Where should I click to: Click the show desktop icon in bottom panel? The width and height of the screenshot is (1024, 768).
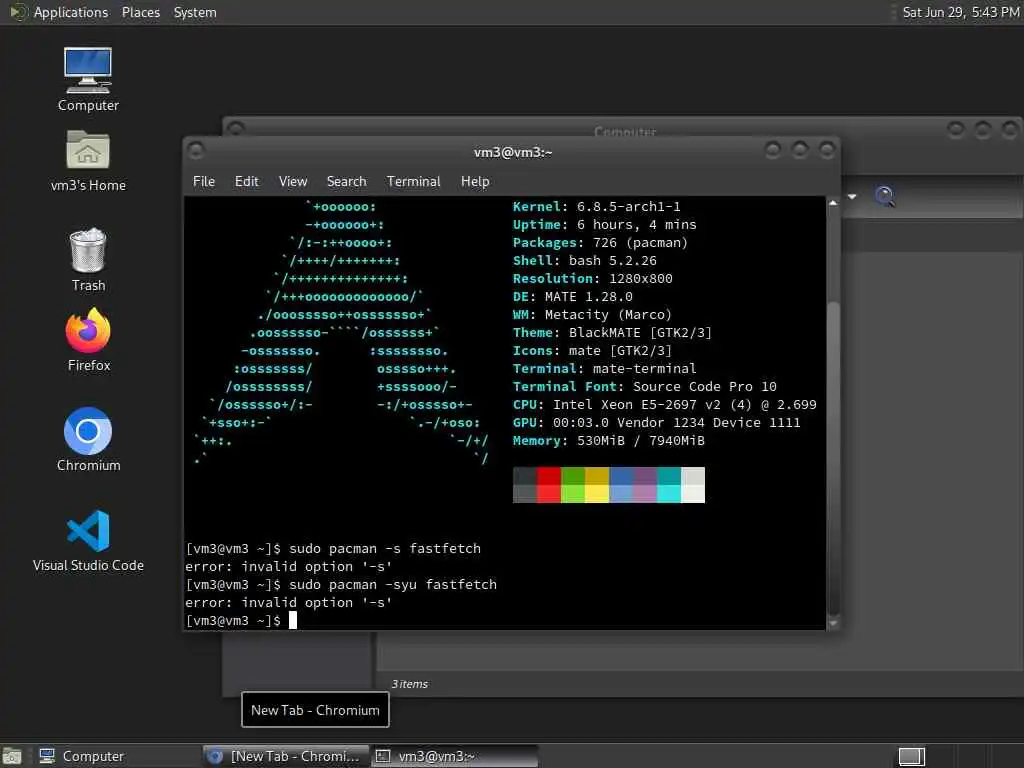point(12,756)
